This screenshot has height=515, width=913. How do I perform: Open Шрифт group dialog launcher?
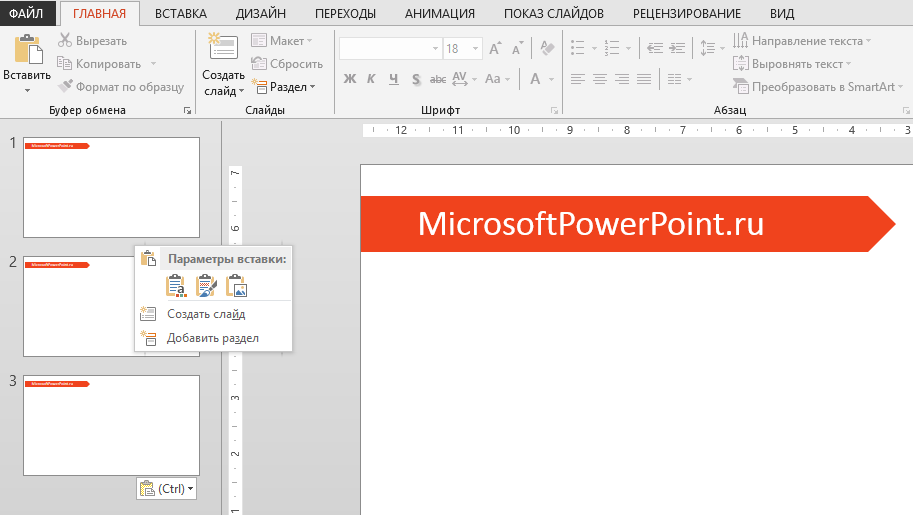tap(554, 110)
